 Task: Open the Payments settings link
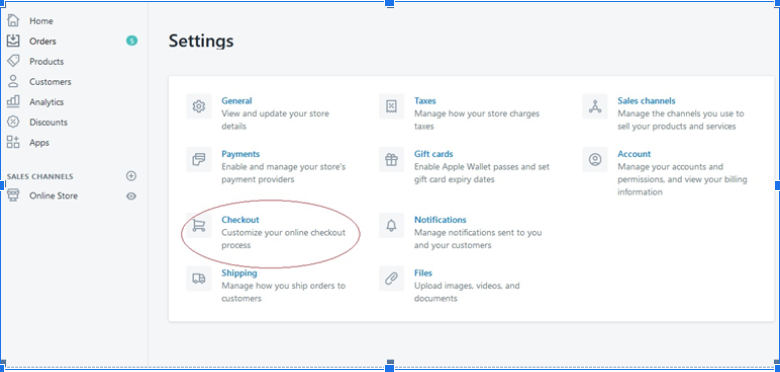click(x=241, y=154)
